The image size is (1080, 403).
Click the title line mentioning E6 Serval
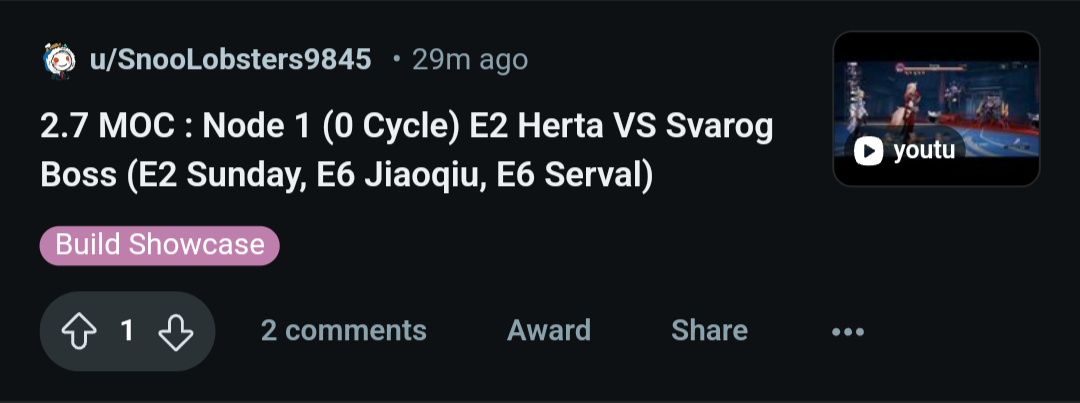click(346, 175)
